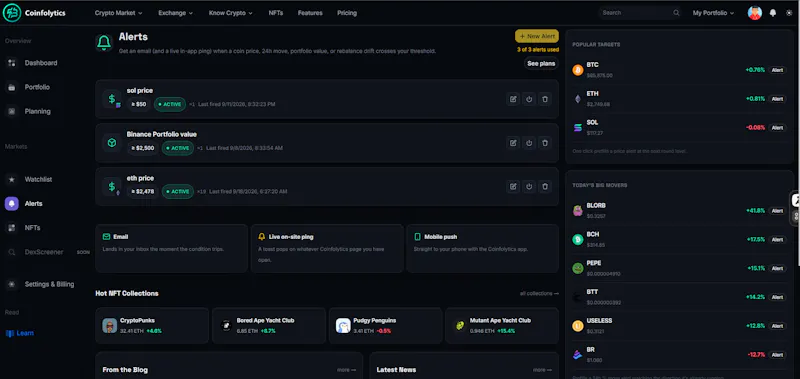
Task: Open the all collections link
Action: 539,293
